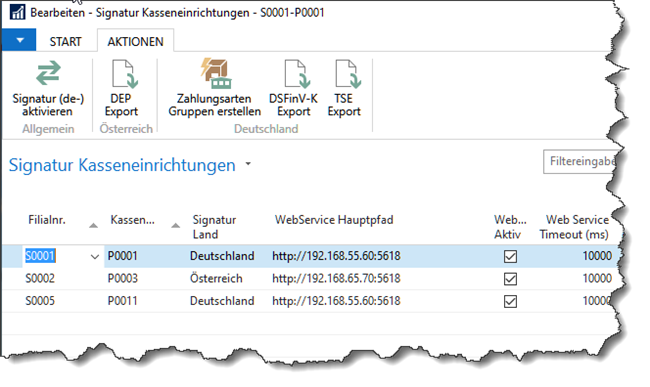Image resolution: width=650 pixels, height=387 pixels.
Task: Toggle Web Aktiv checkbox for S0005
Action: (x=510, y=301)
